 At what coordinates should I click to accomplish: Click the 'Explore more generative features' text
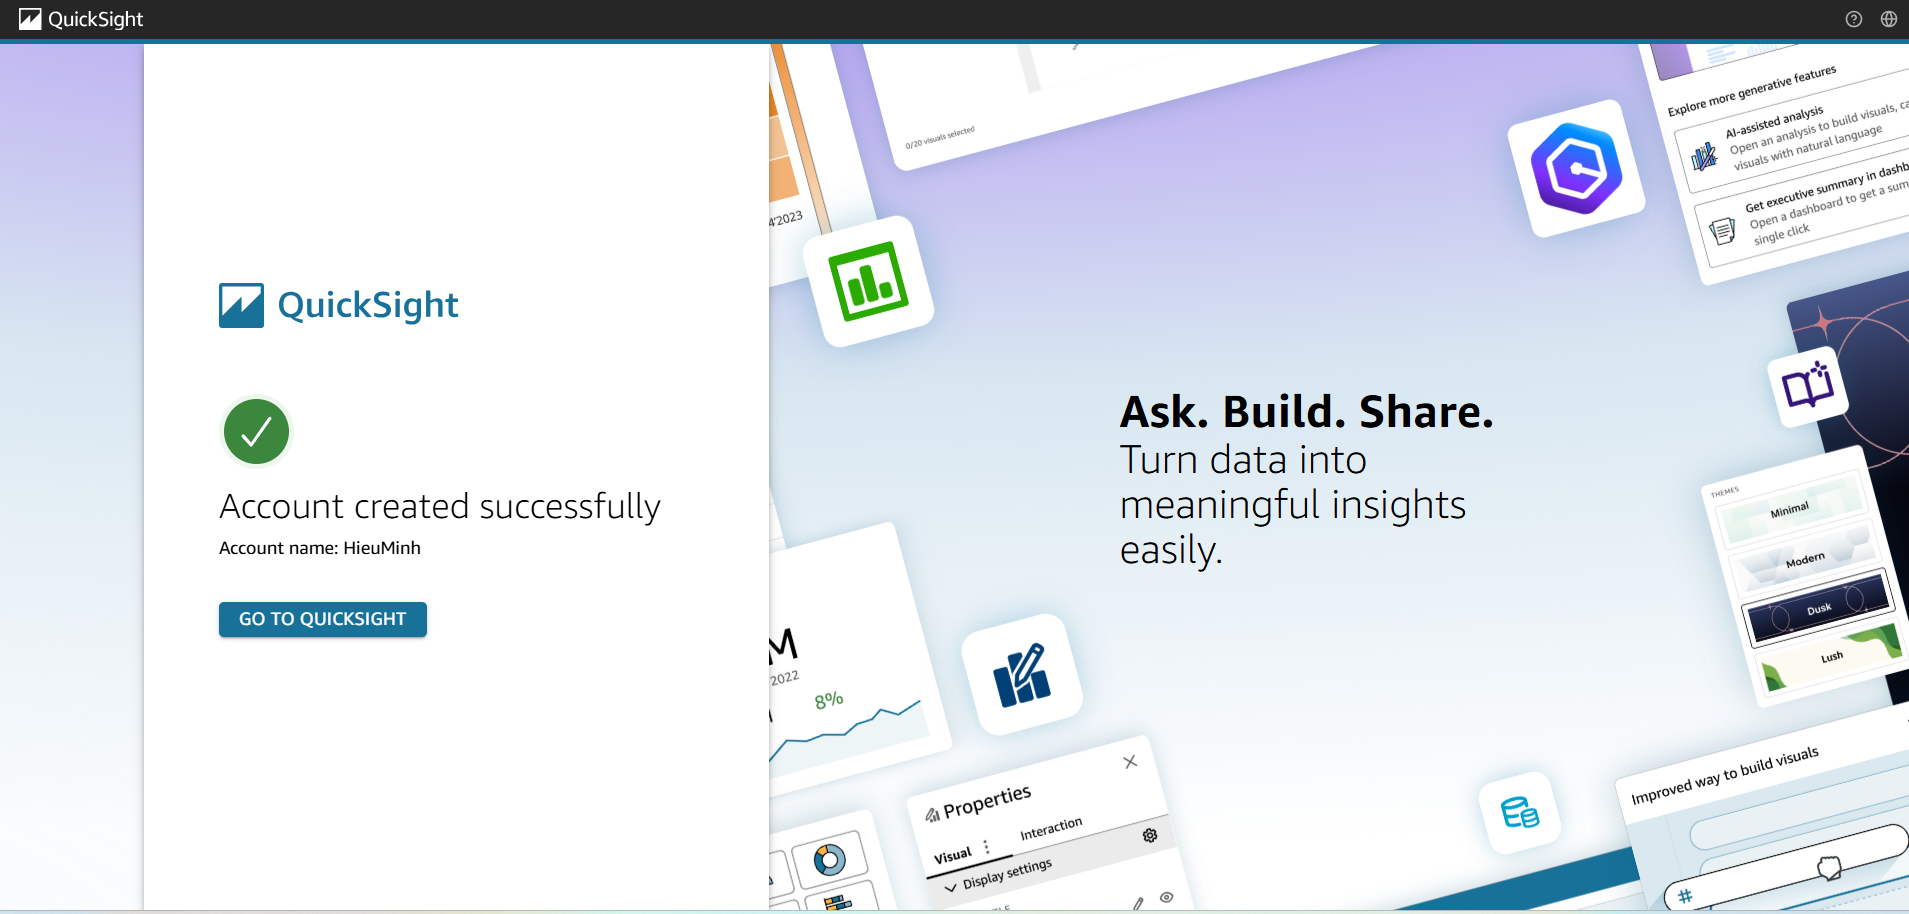click(1751, 90)
